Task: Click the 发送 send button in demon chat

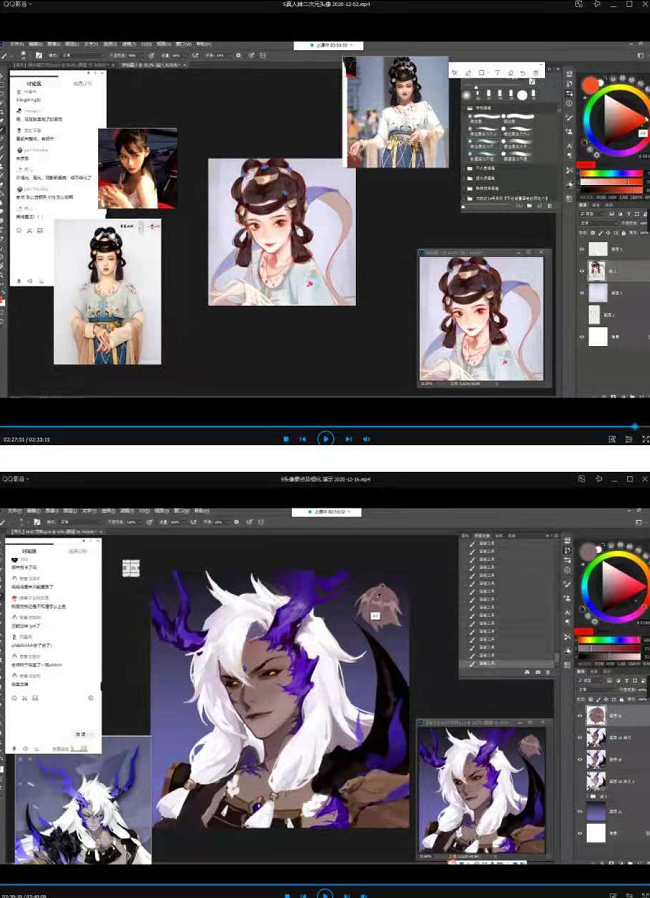Action: pos(80,734)
